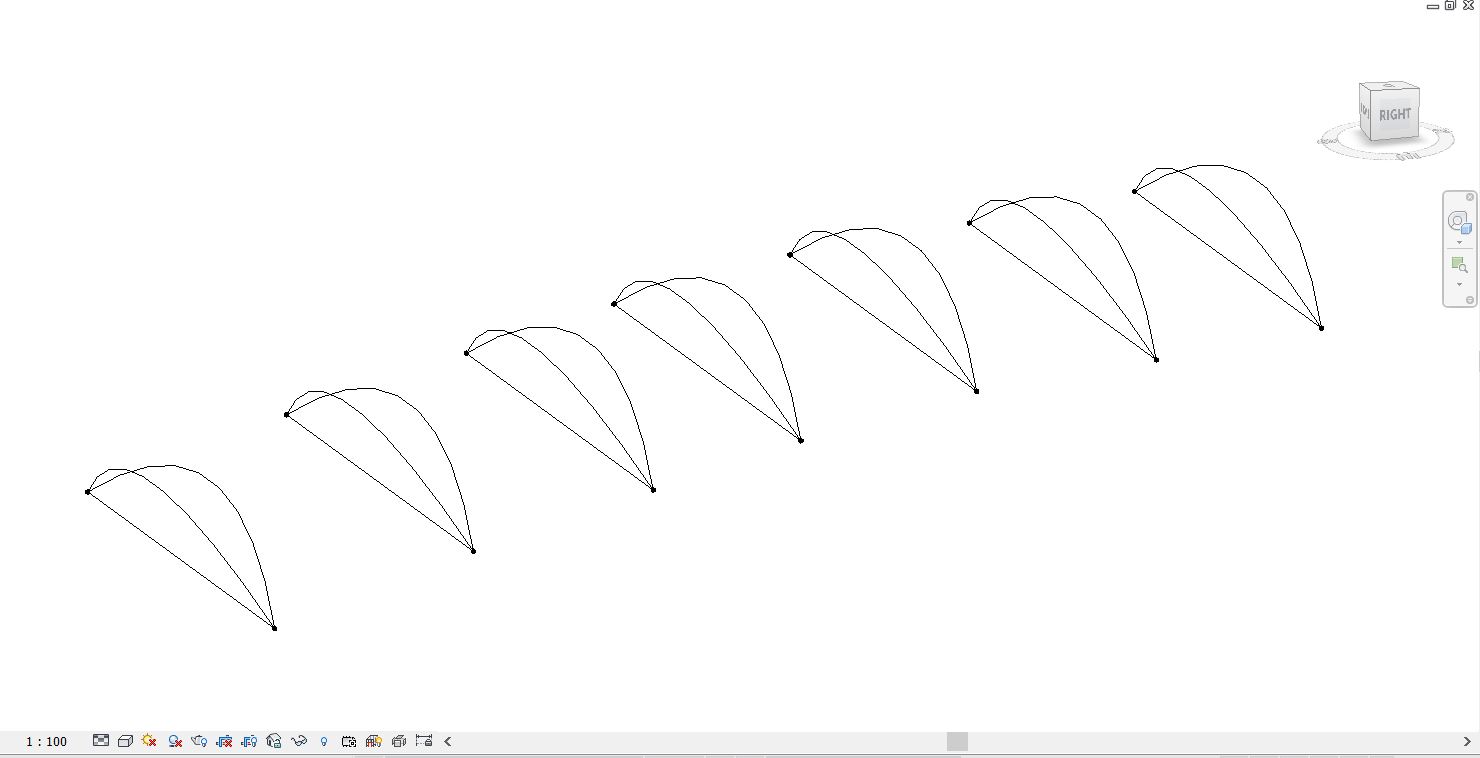Click Highlight Displacement Sets icon
Image resolution: width=1480 pixels, height=758 pixels.
pyautogui.click(x=399, y=741)
